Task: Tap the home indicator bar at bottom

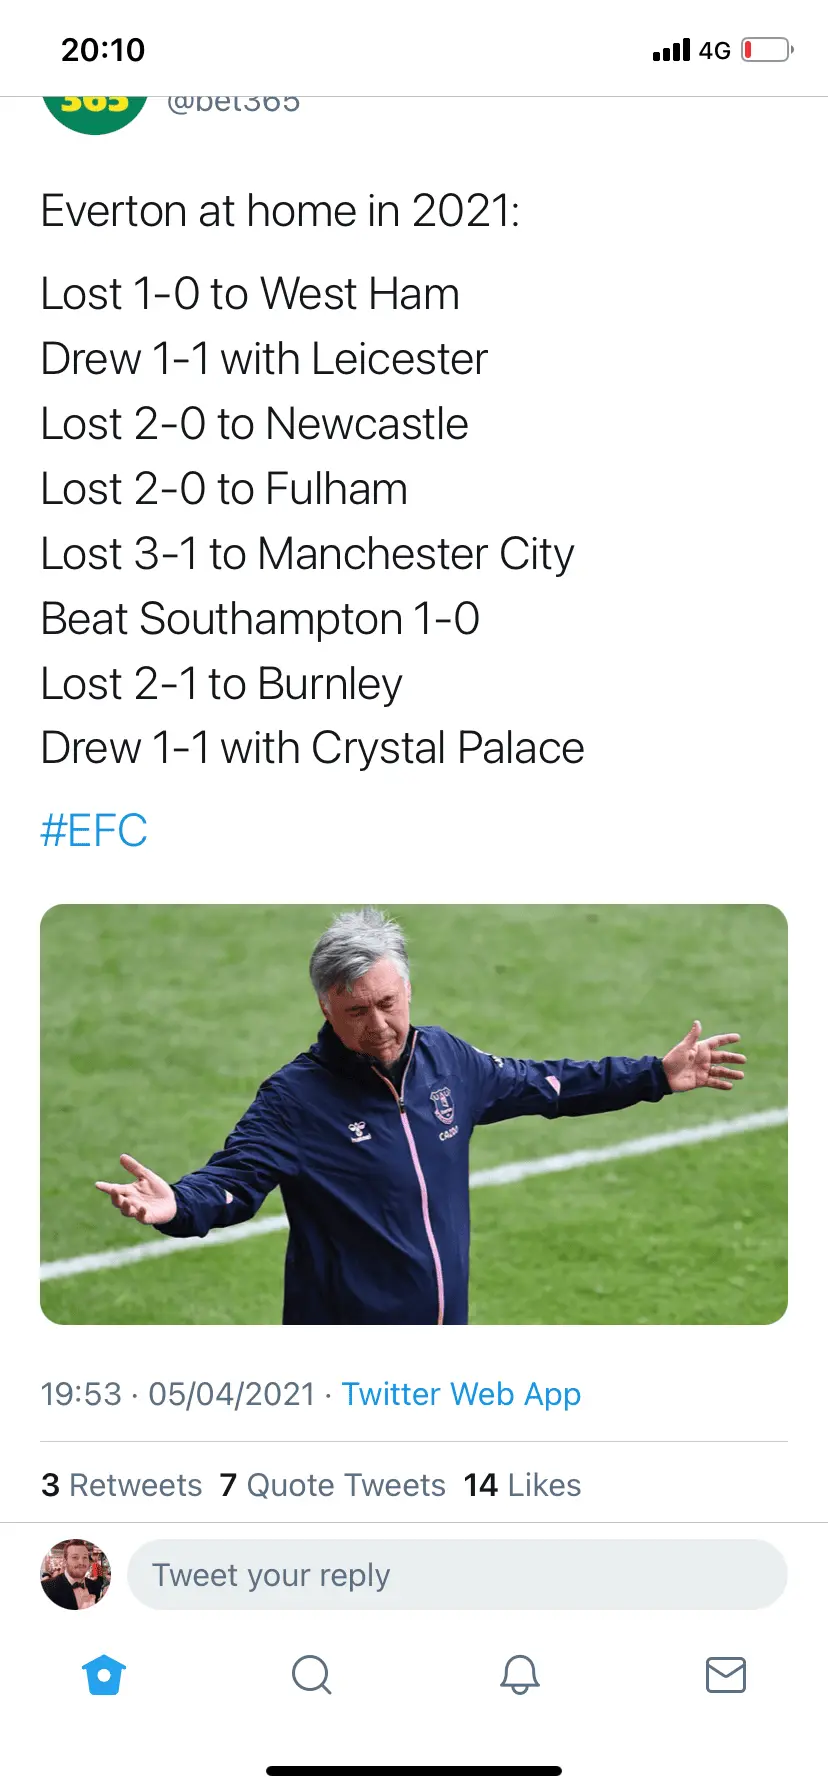Action: [x=414, y=1771]
